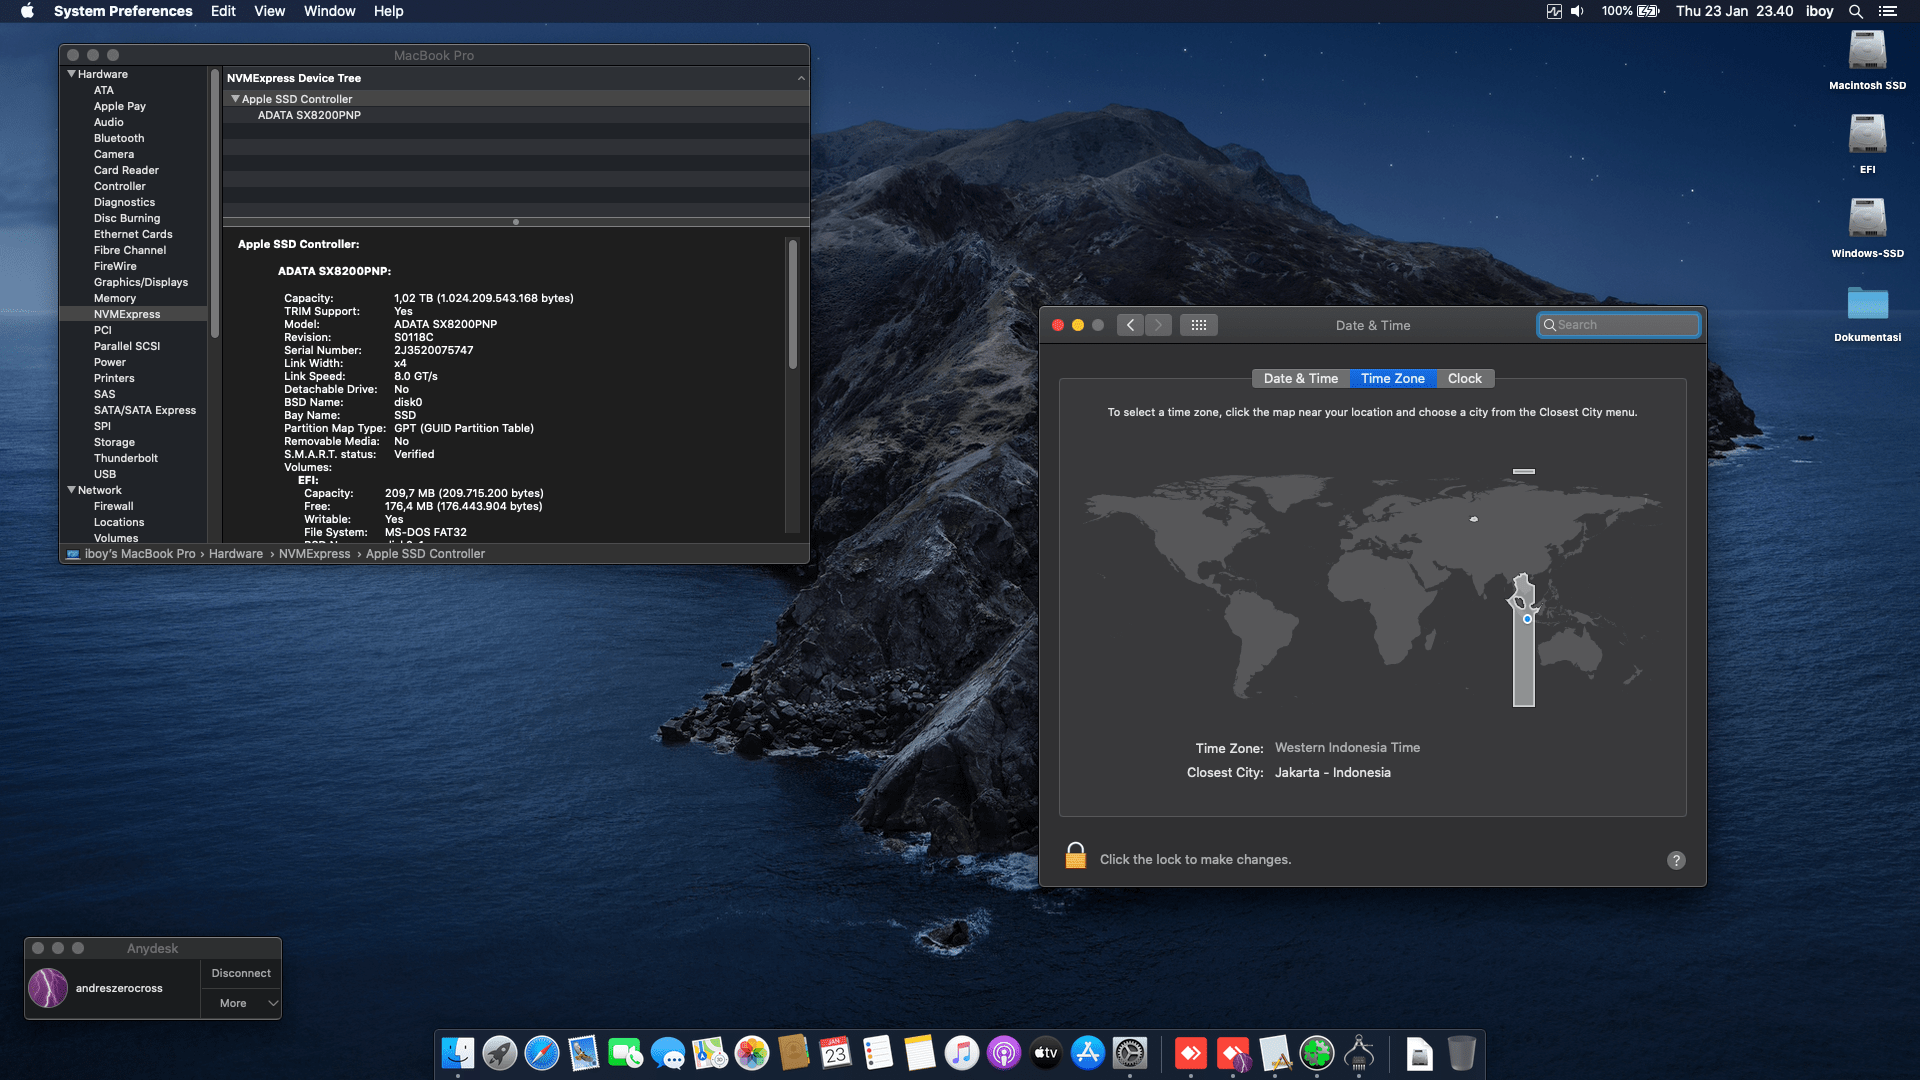
Task: Switch to the Date & Time tab
Action: click(x=1300, y=378)
